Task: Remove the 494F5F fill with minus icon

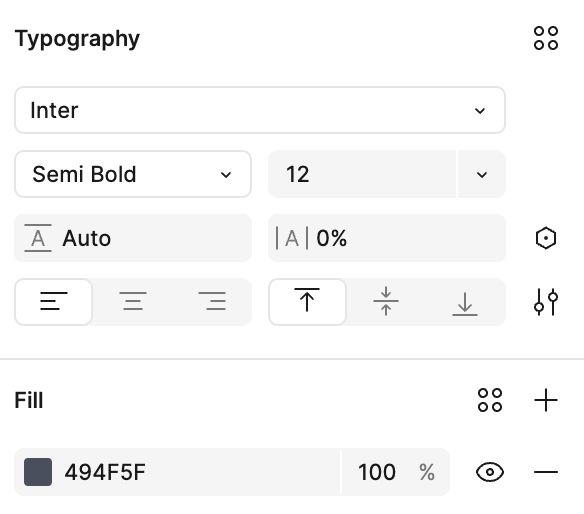Action: (x=546, y=472)
